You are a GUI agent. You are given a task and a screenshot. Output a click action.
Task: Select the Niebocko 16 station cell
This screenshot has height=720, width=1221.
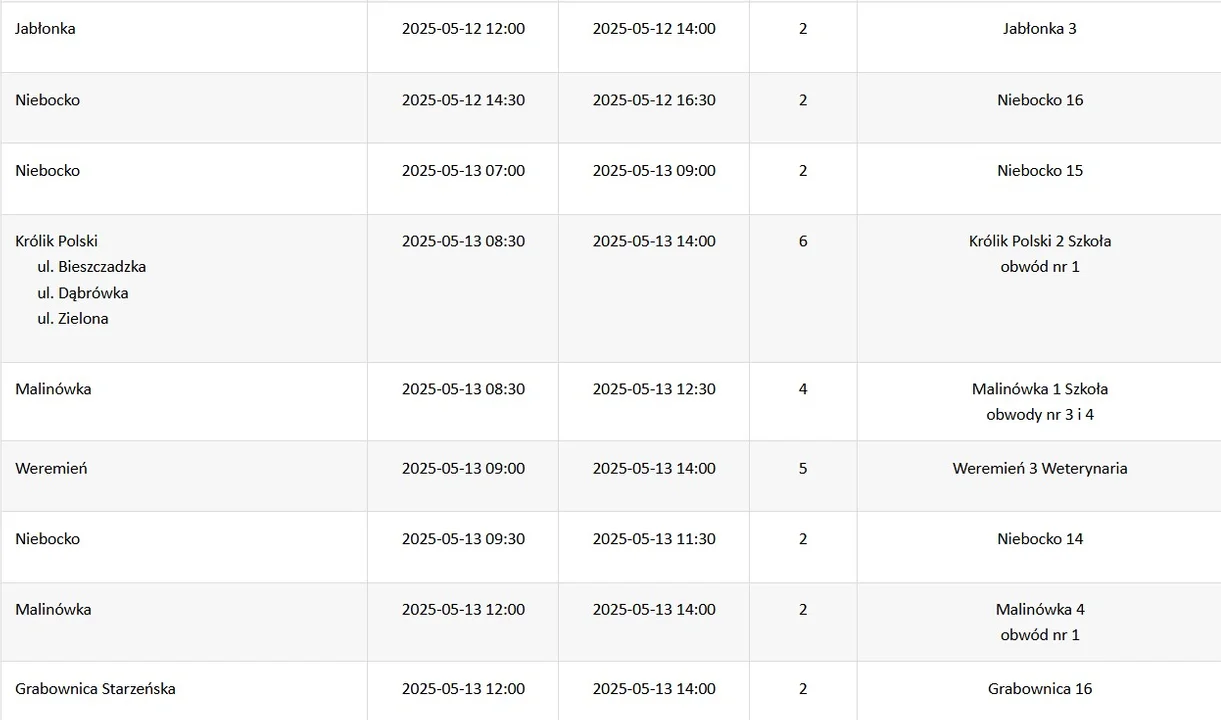1039,100
